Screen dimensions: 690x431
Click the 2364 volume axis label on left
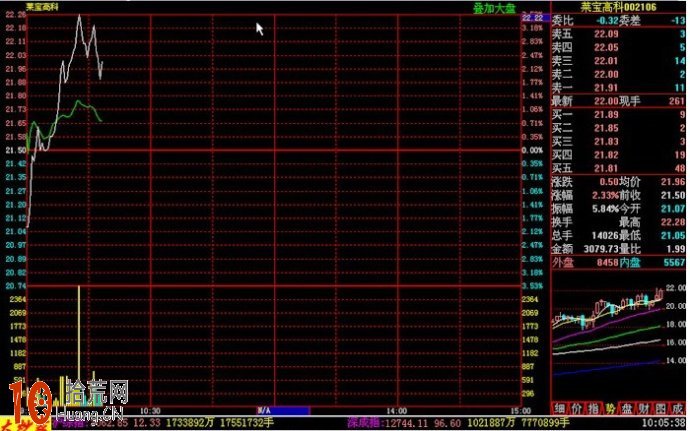tap(18, 299)
